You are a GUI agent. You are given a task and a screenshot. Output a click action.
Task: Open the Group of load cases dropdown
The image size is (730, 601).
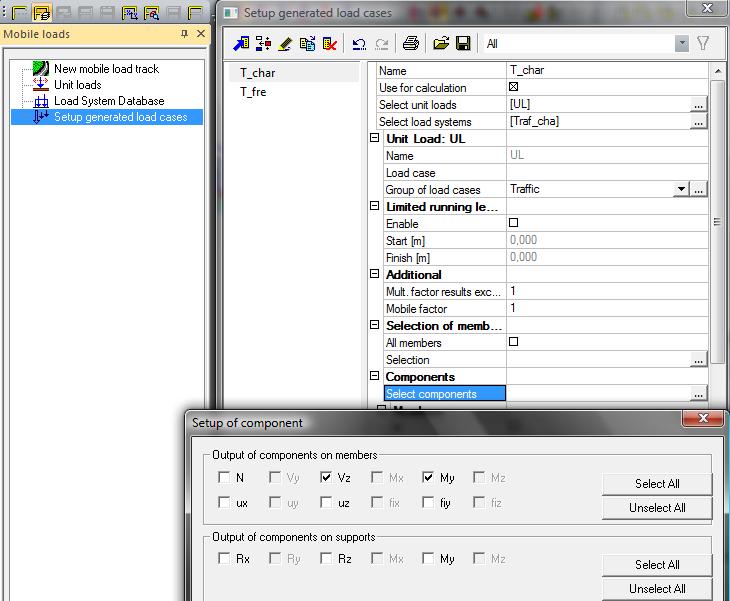[681, 189]
